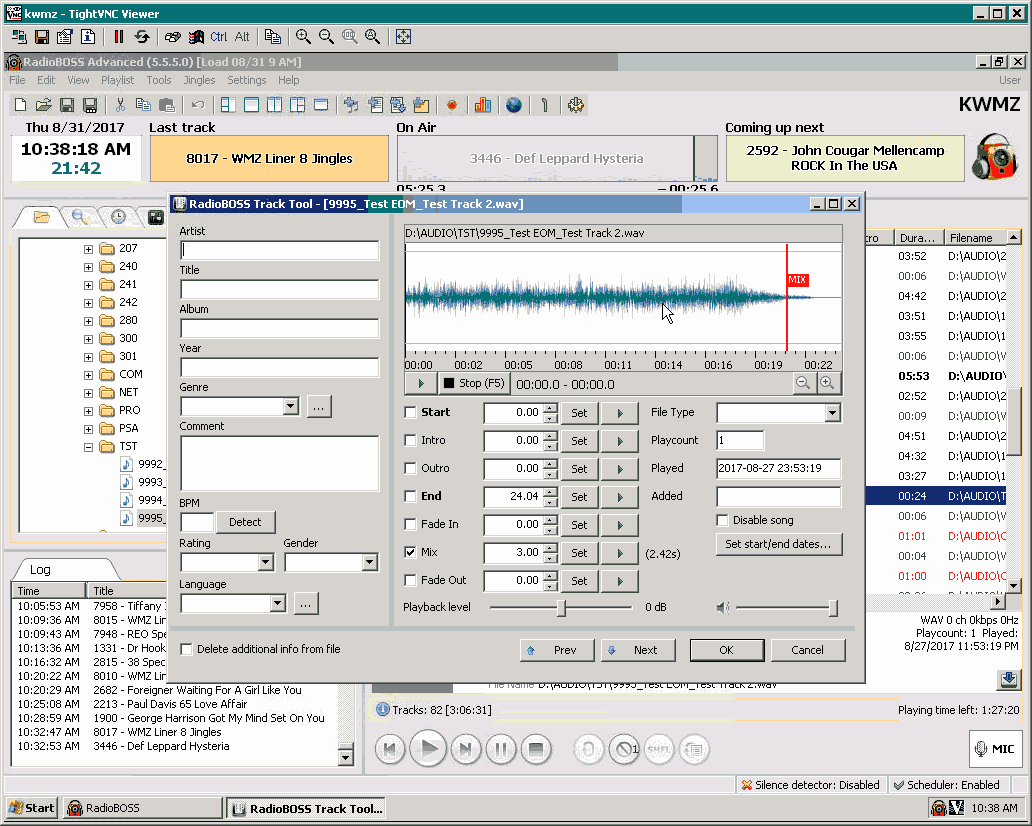Pause the TightVNC viewer with the red icon
This screenshot has width=1032, height=826.
[118, 37]
